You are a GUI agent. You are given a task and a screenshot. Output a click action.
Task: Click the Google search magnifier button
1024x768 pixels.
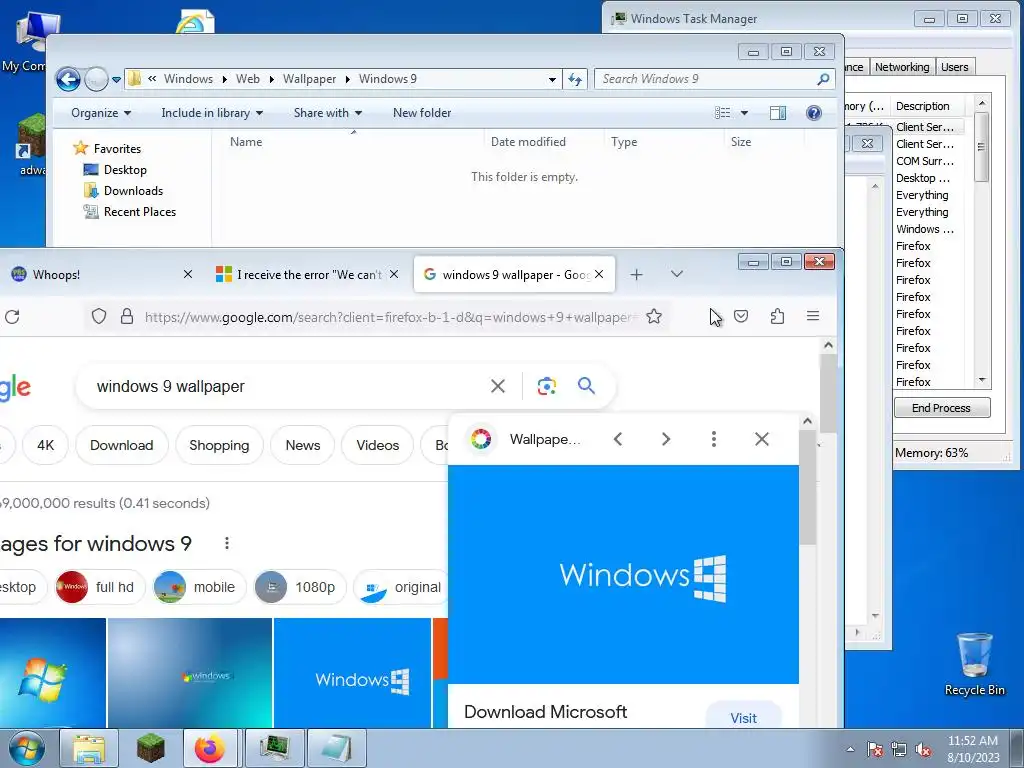point(586,386)
